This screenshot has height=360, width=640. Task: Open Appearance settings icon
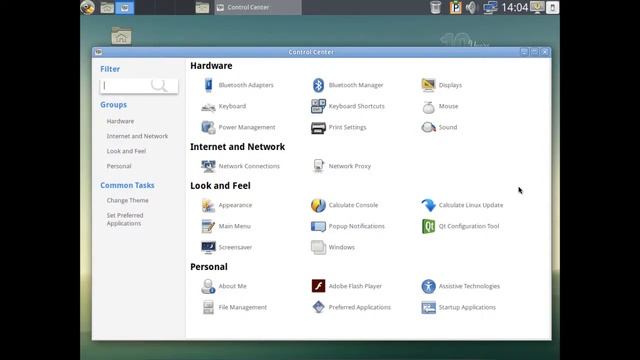(x=208, y=205)
